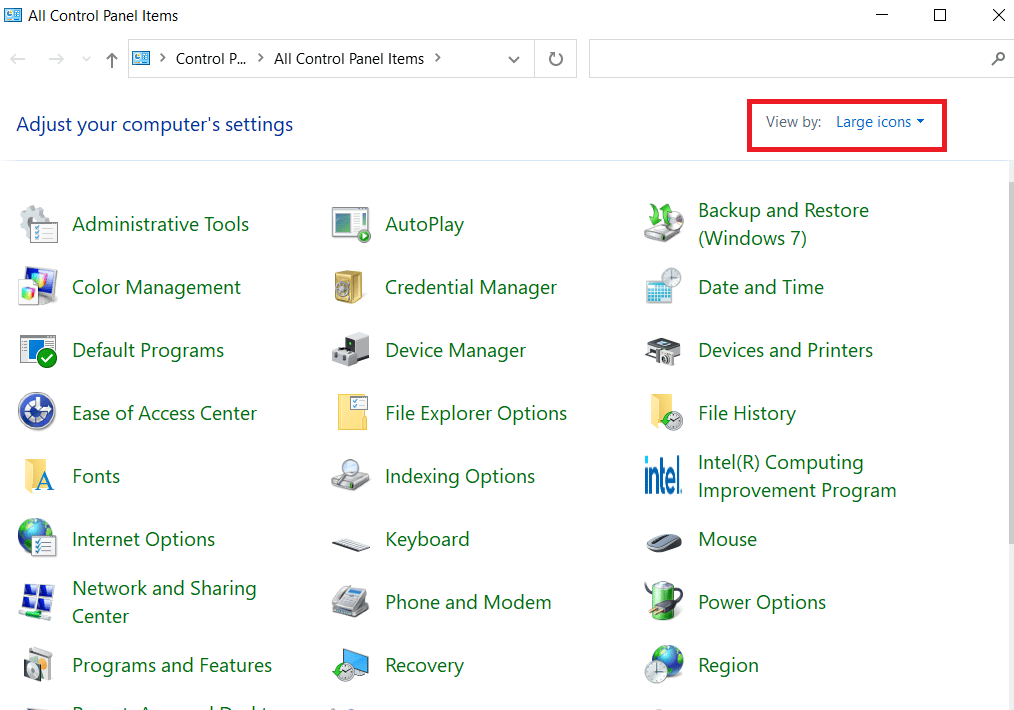
Task: Open the View by Large icons dropdown
Action: [880, 122]
